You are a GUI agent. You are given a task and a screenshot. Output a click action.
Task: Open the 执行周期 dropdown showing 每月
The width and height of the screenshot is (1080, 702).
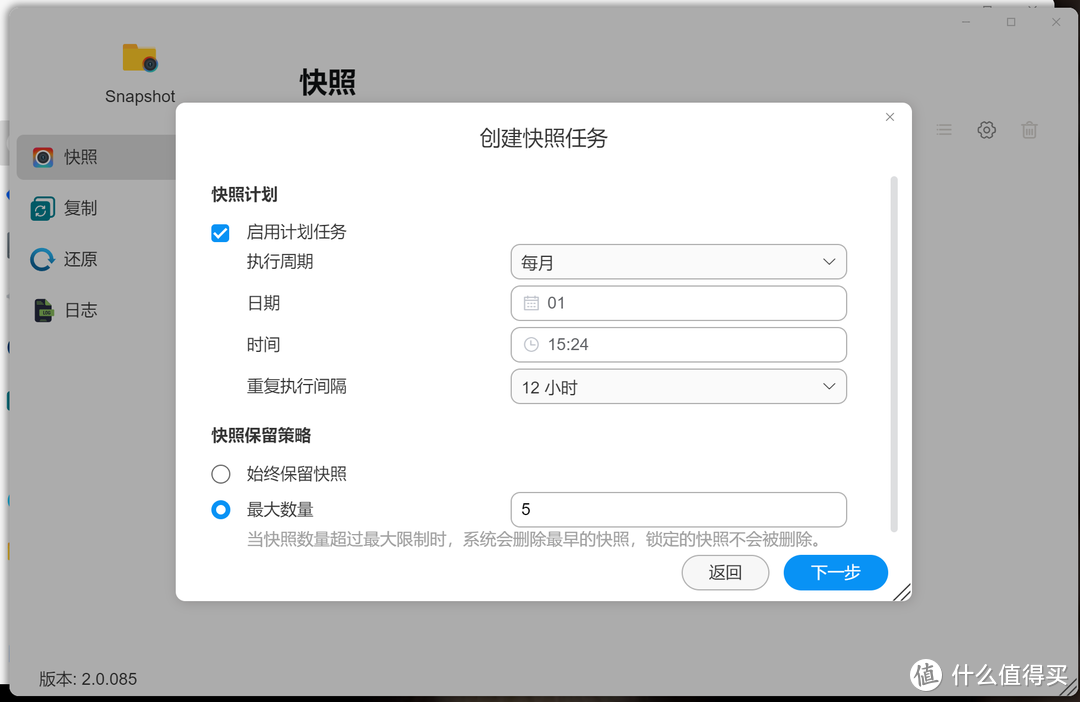click(678, 262)
